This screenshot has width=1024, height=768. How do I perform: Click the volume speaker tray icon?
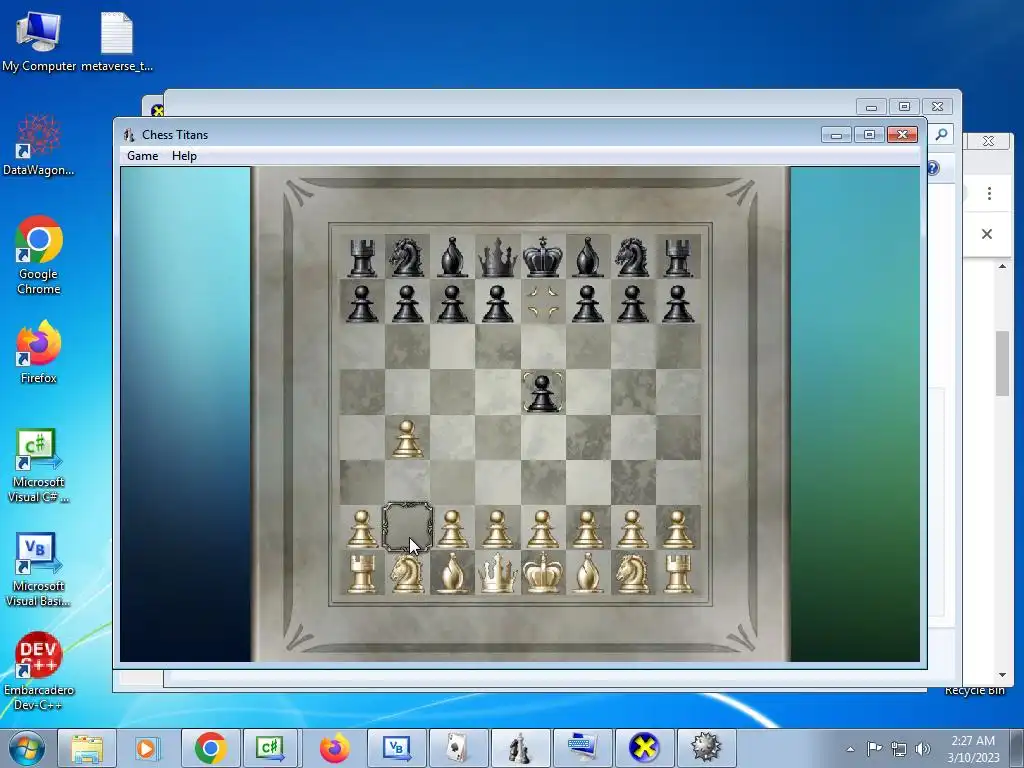click(923, 749)
